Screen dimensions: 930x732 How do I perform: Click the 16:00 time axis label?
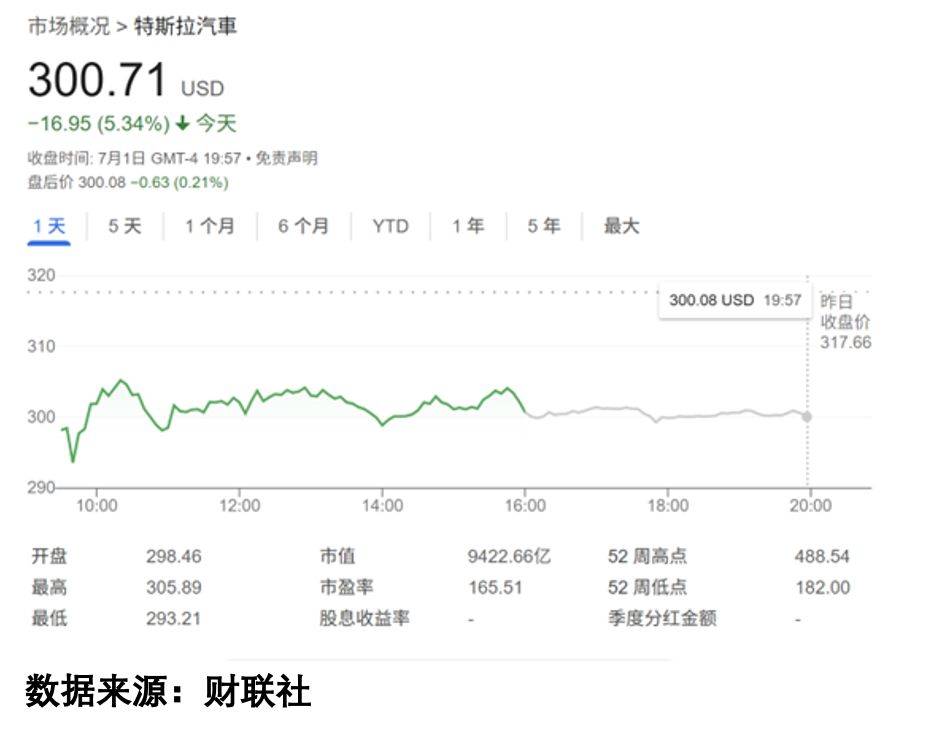(x=525, y=505)
